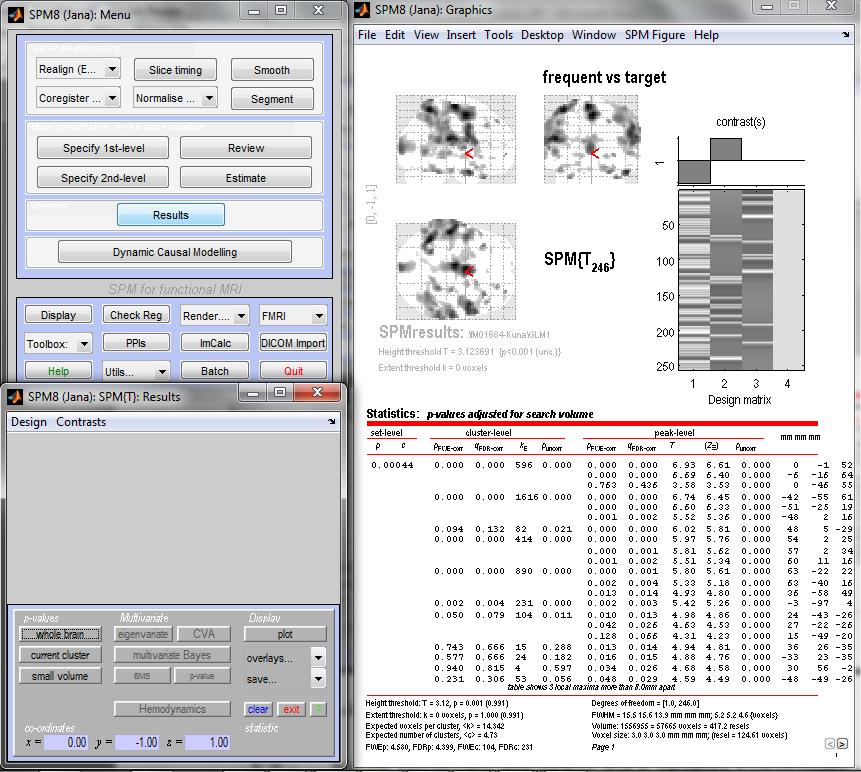Screen dimensions: 861x772
Task: Open the Render dropdown
Action: [214, 316]
